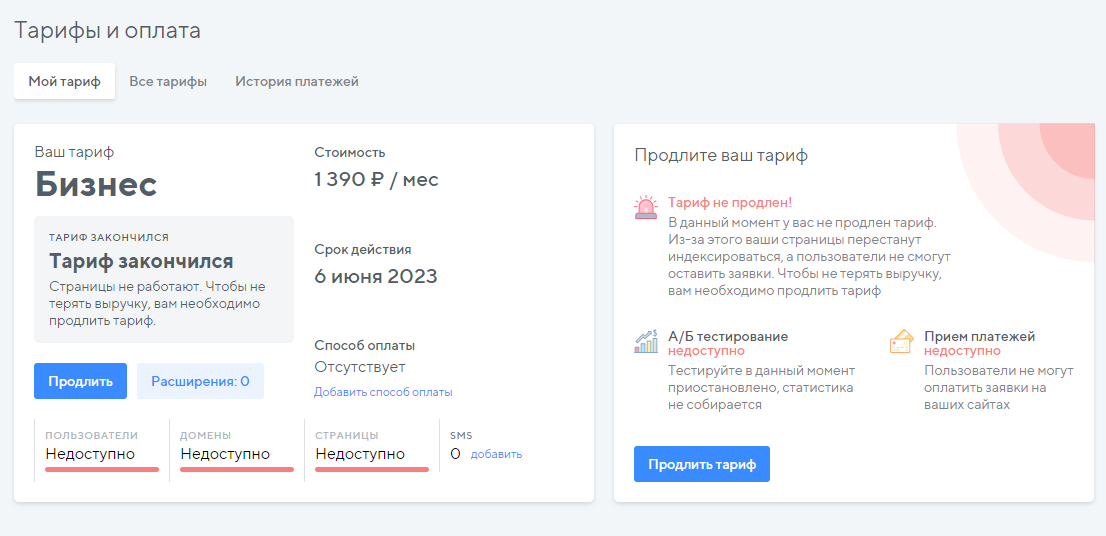
Task: Click the Тариф не продлен! warning heading
Action: tap(730, 202)
